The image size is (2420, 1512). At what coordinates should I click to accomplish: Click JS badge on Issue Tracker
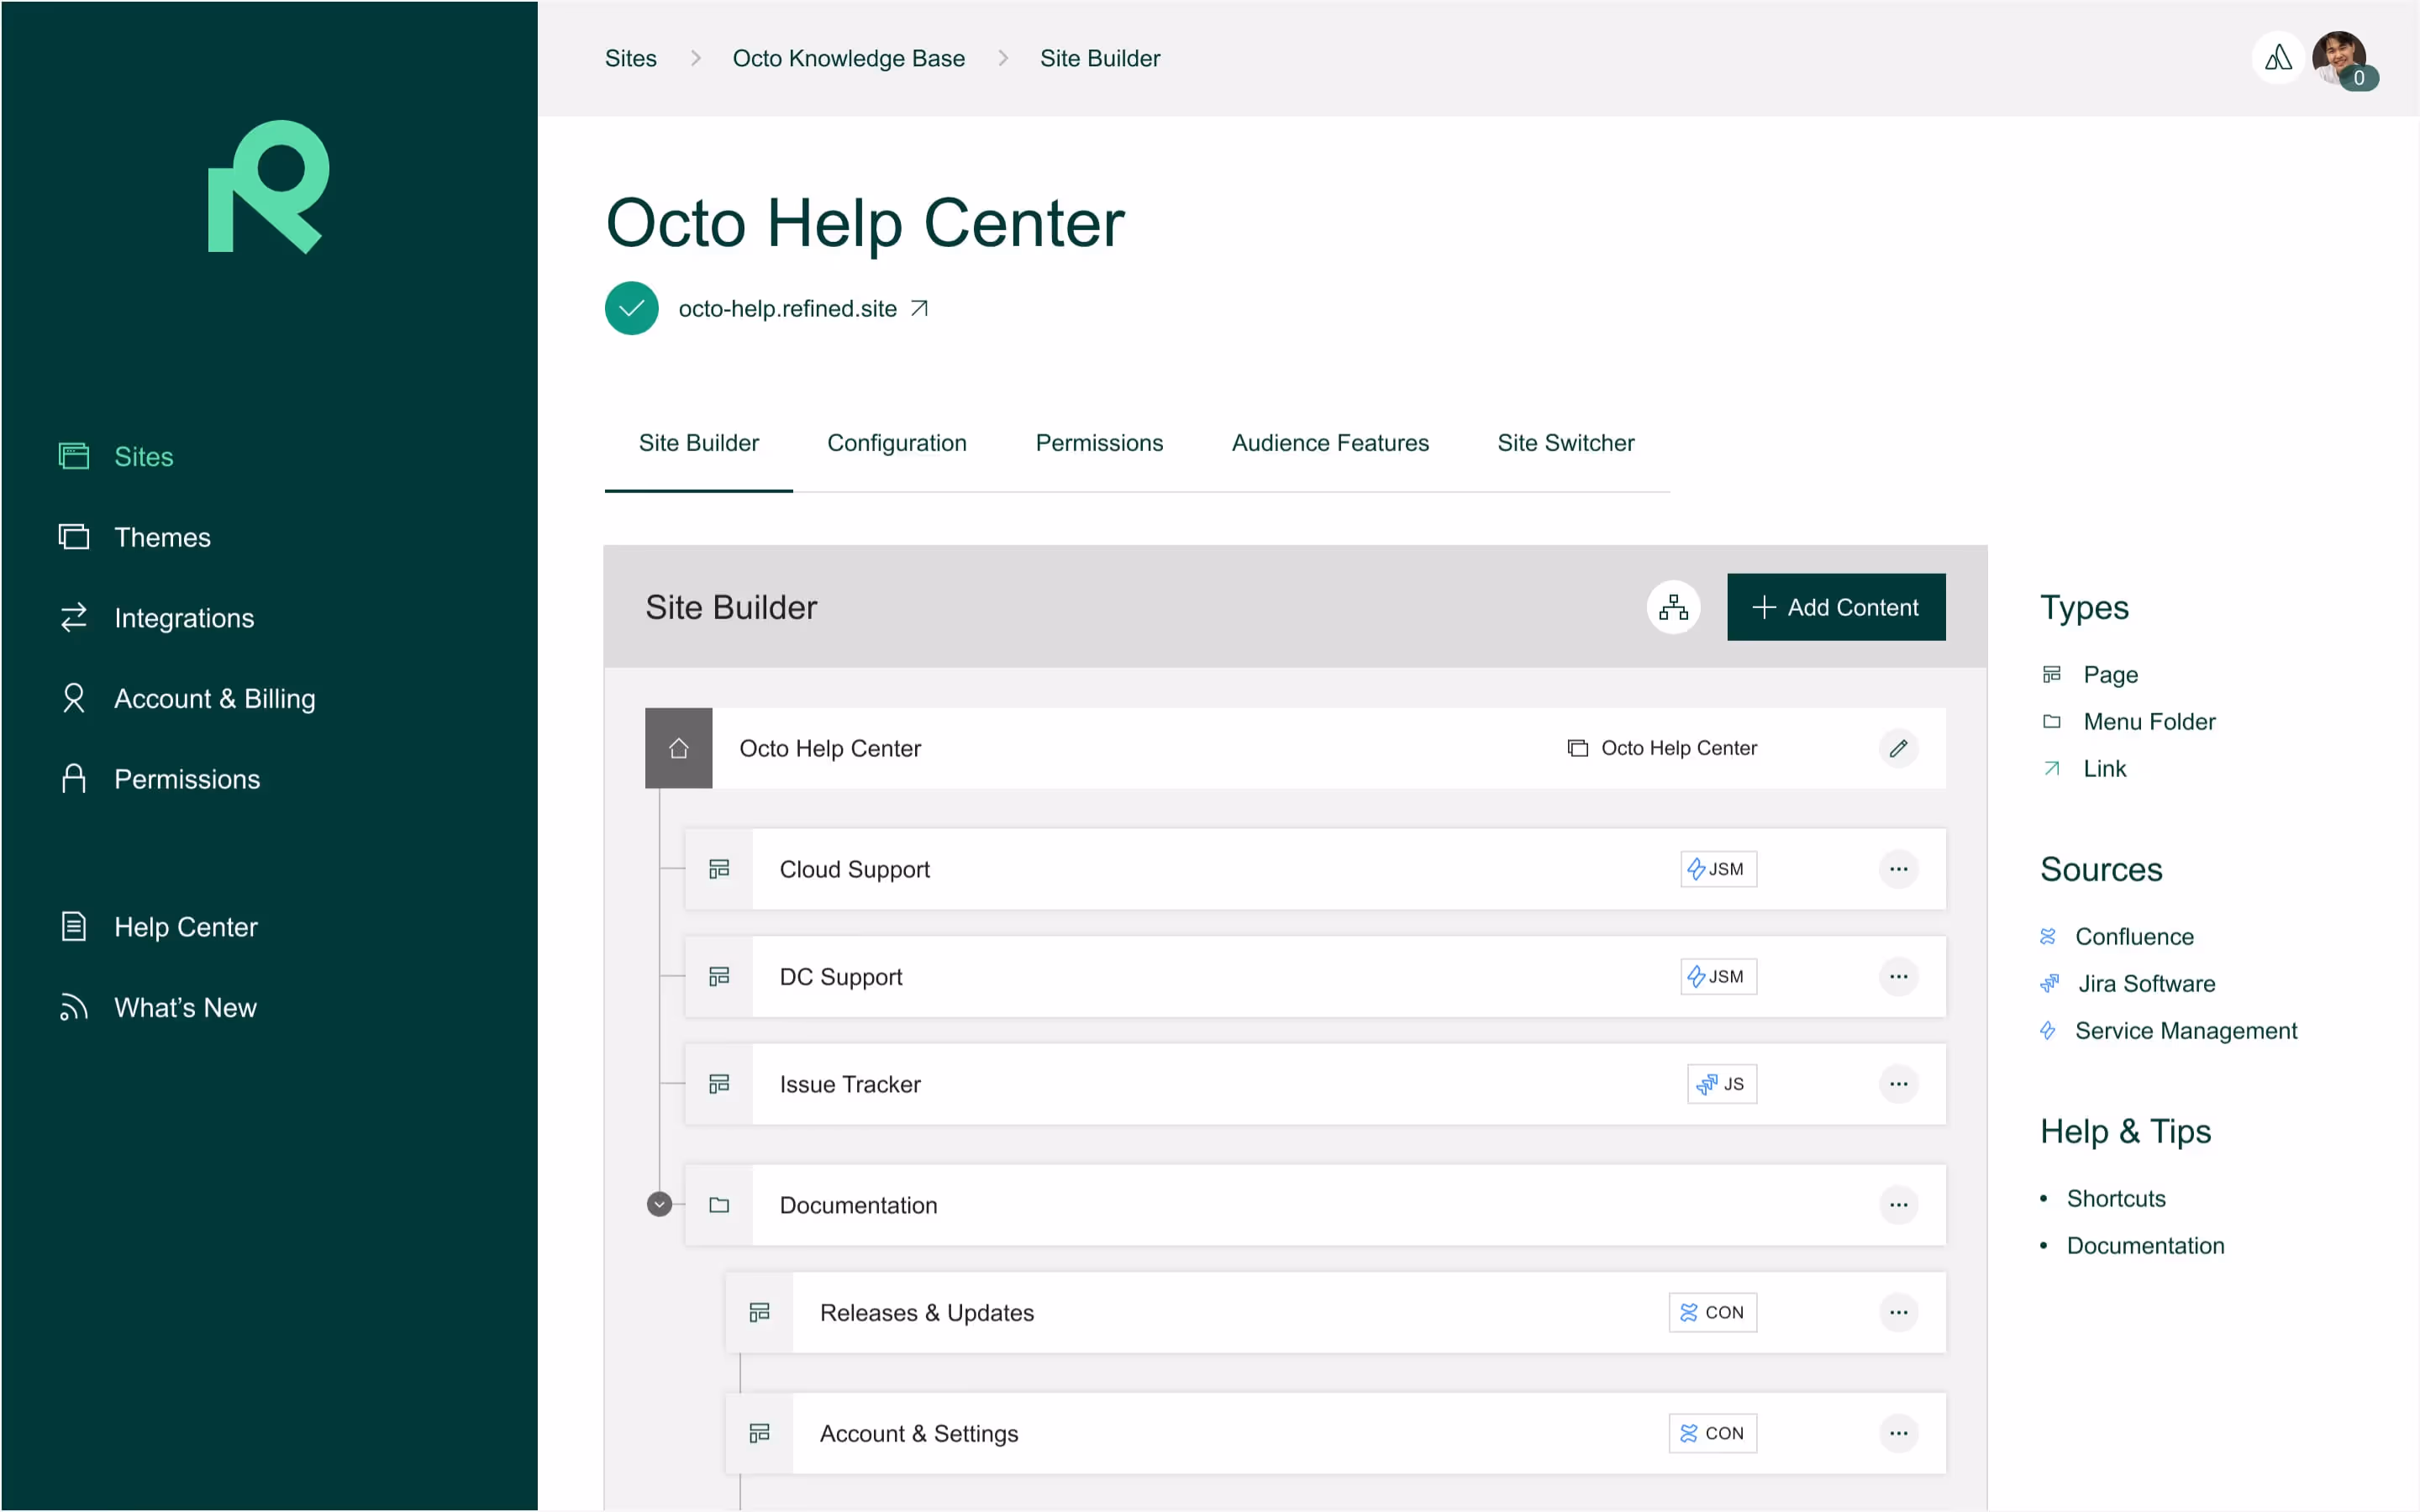point(1721,1084)
